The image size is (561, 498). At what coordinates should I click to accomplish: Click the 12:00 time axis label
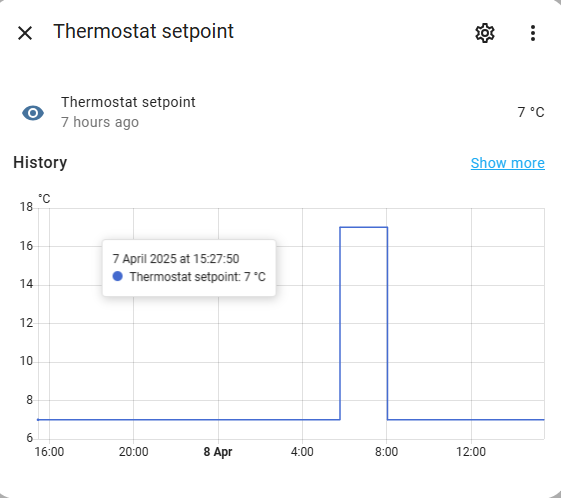pyautogui.click(x=471, y=452)
